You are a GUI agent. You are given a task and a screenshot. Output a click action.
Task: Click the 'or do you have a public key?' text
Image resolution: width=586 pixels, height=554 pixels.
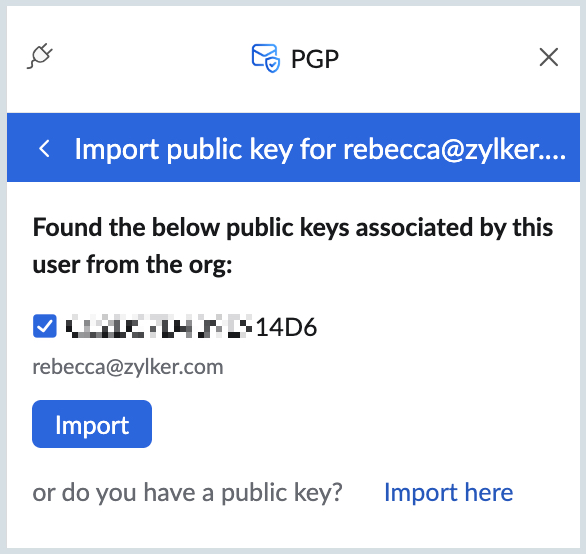click(187, 493)
